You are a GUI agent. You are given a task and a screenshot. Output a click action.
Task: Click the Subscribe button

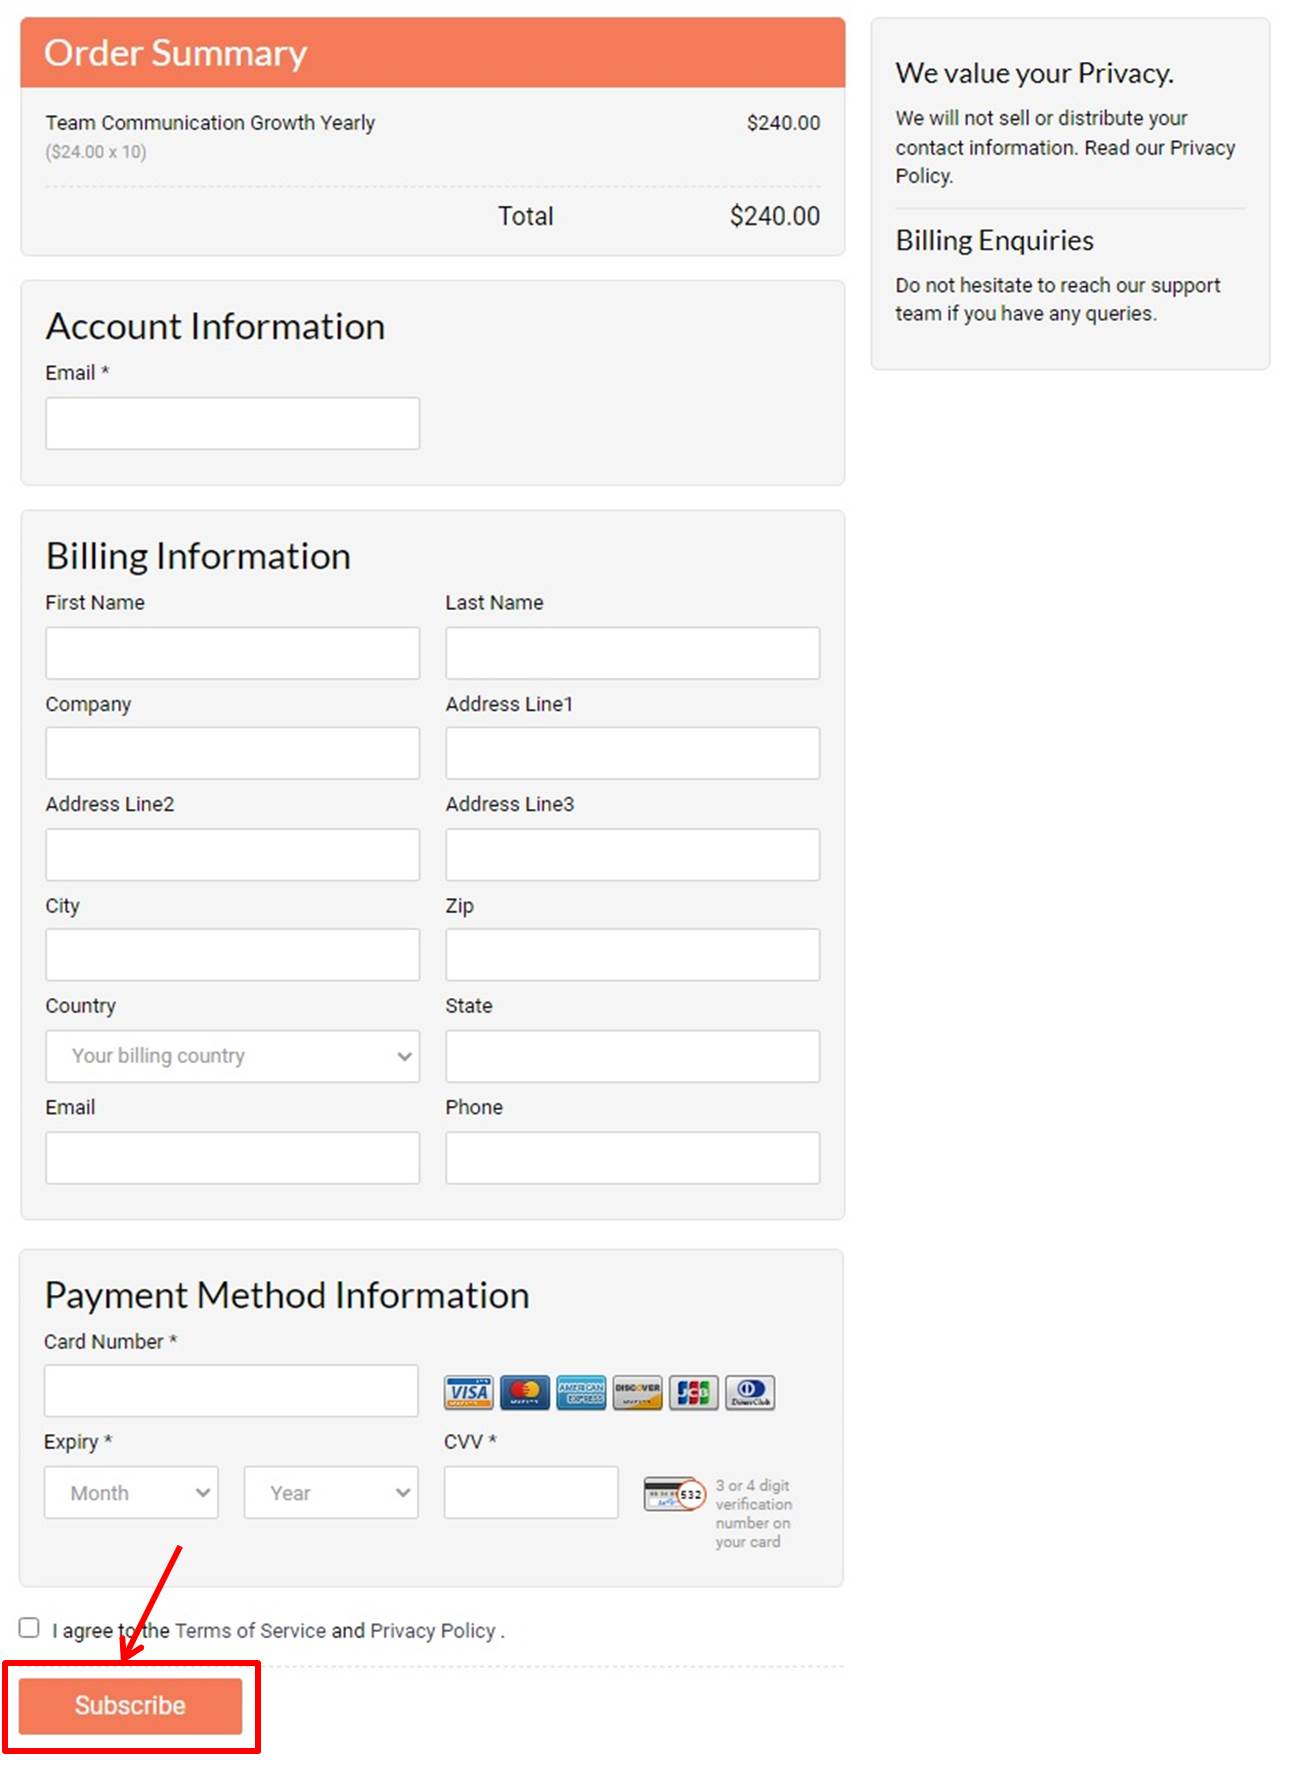tap(130, 1705)
